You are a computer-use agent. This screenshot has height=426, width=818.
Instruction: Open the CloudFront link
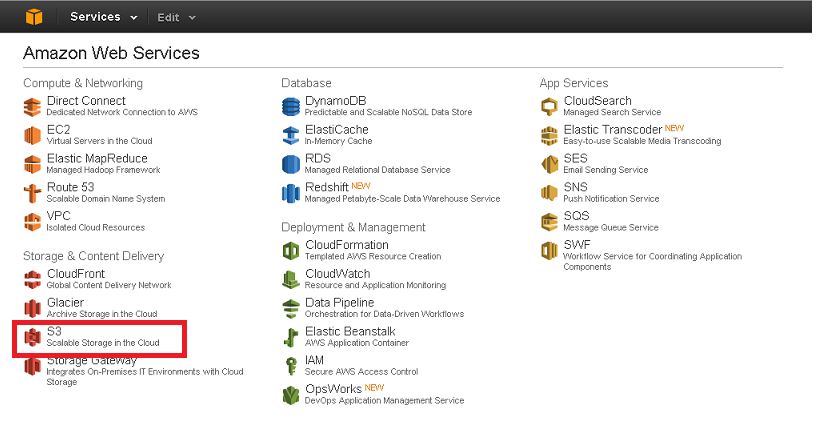(x=76, y=273)
